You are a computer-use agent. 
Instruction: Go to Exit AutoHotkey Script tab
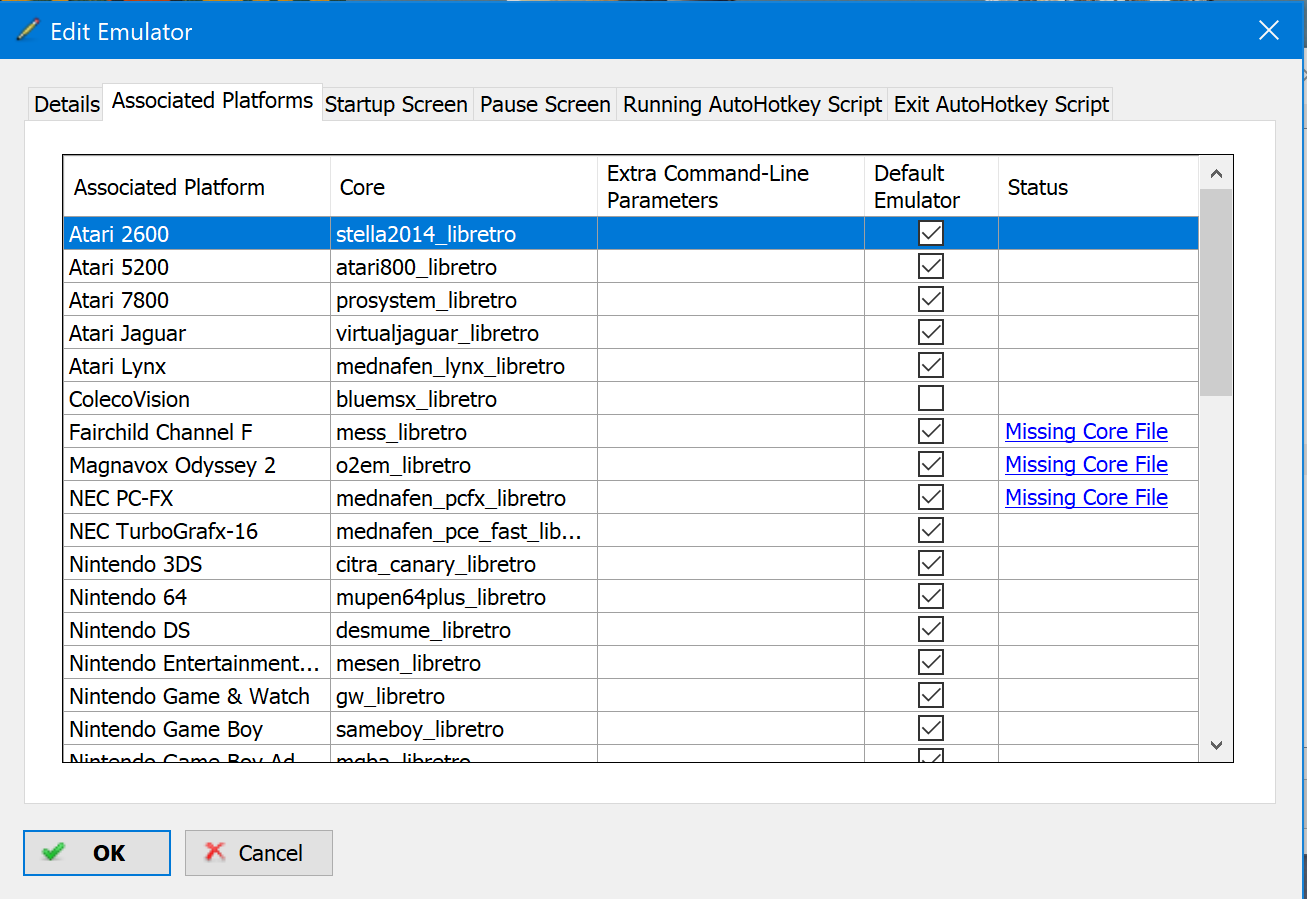(1001, 104)
